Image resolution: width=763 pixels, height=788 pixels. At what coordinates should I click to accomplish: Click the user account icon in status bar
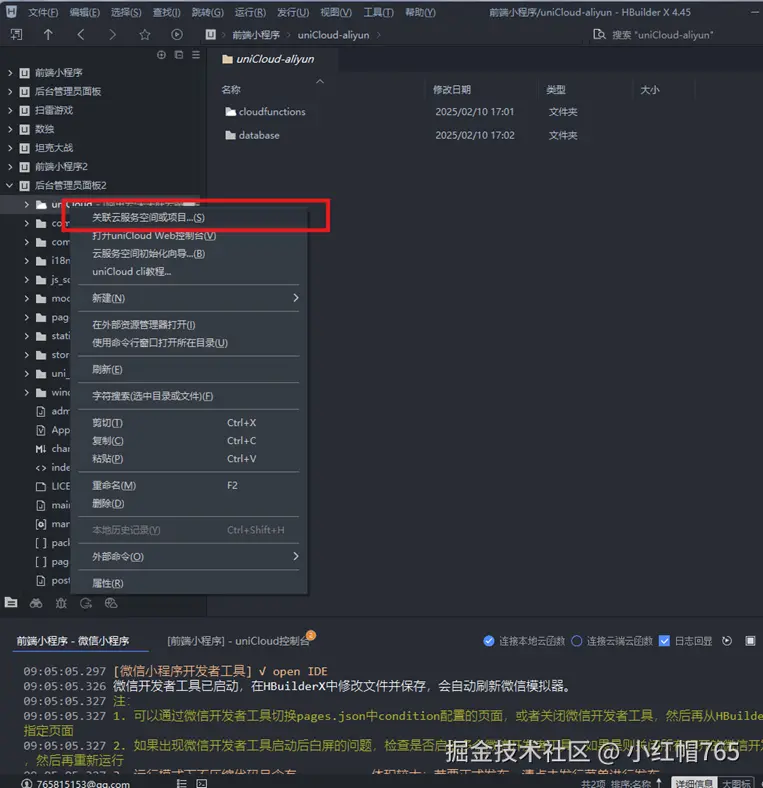[x=27, y=783]
